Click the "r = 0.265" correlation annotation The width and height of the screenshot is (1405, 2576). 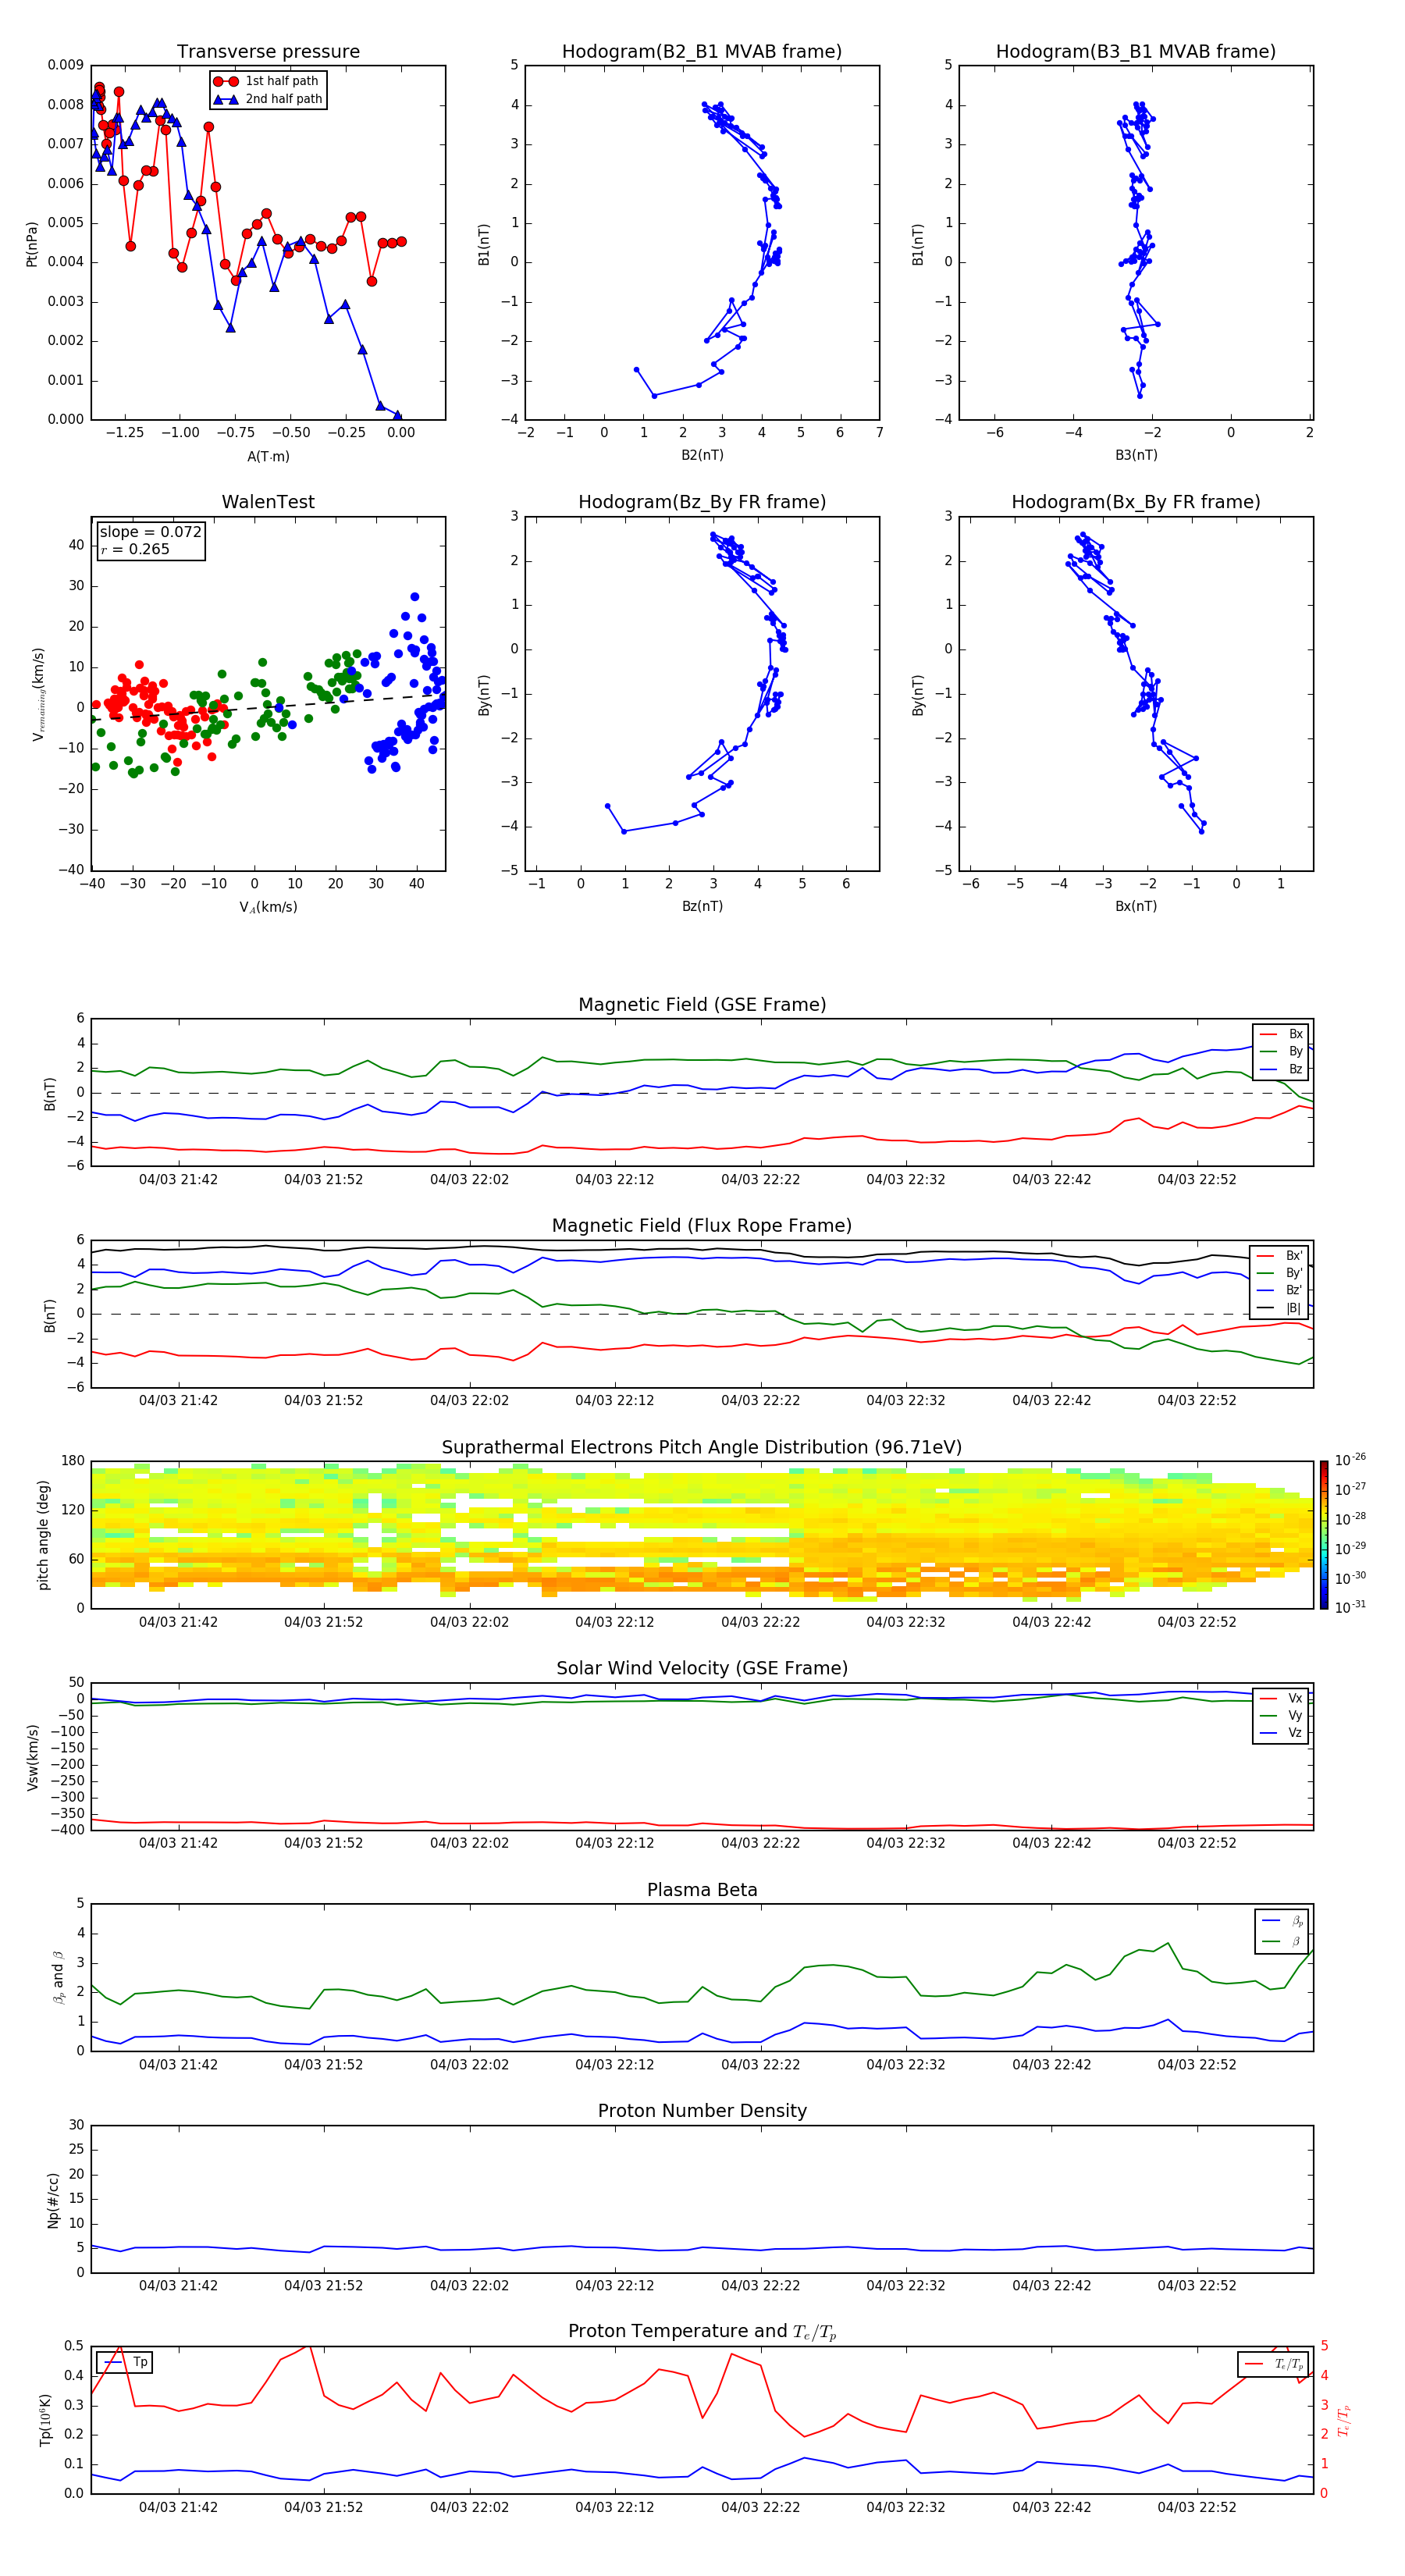point(135,549)
